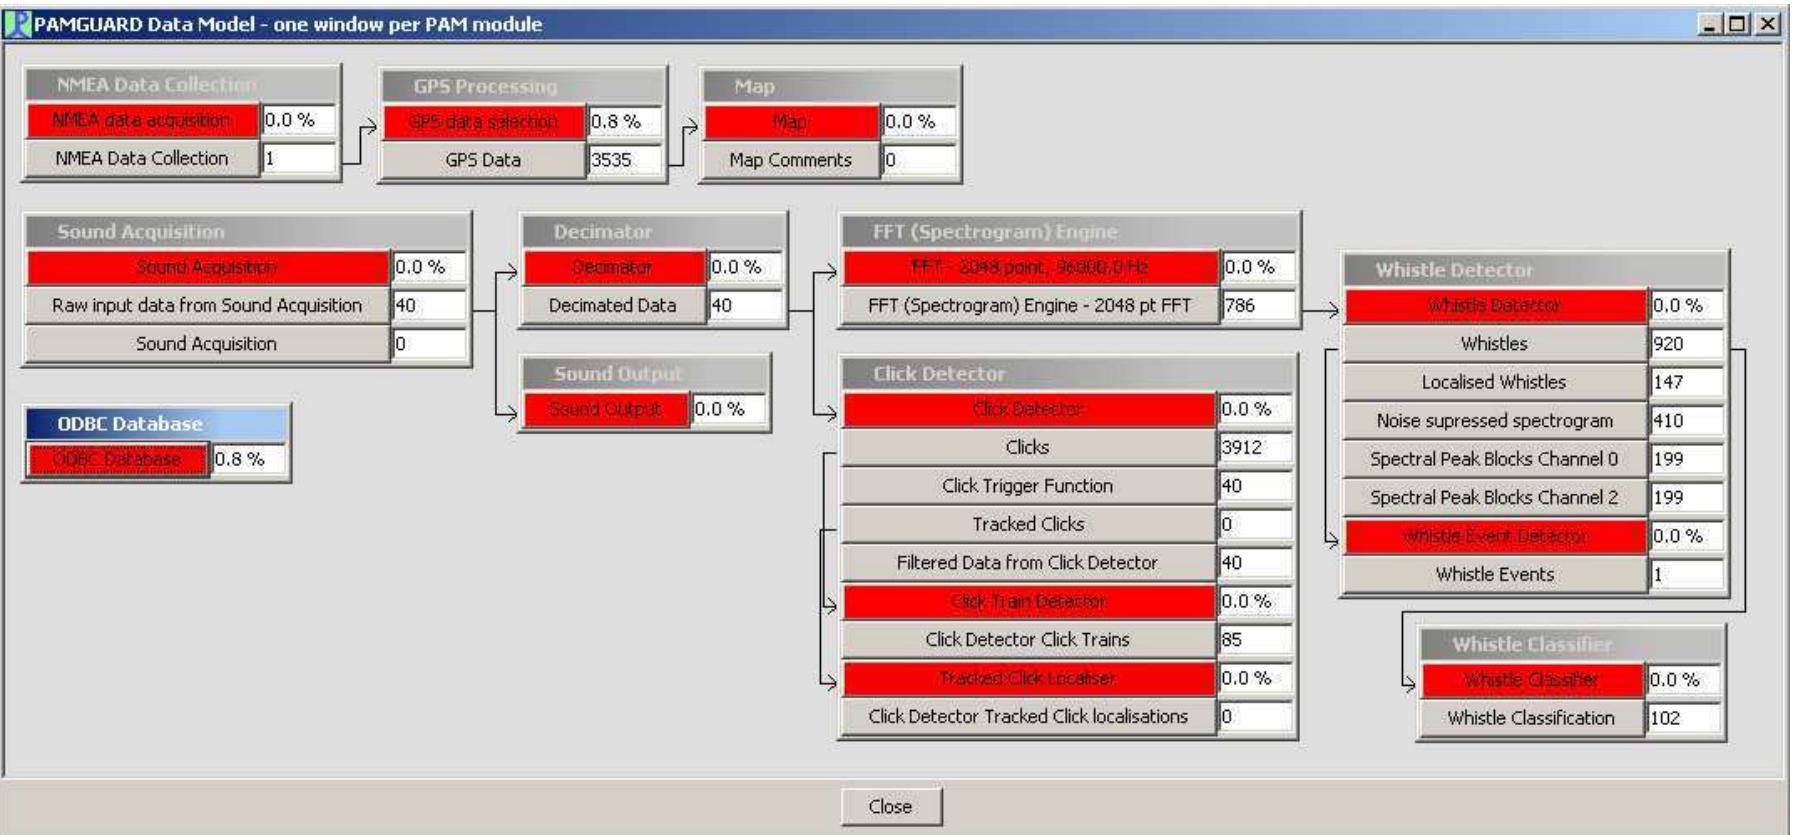Select the red Tracked Click Localiser process
This screenshot has height=835, width=1800.
(1028, 678)
